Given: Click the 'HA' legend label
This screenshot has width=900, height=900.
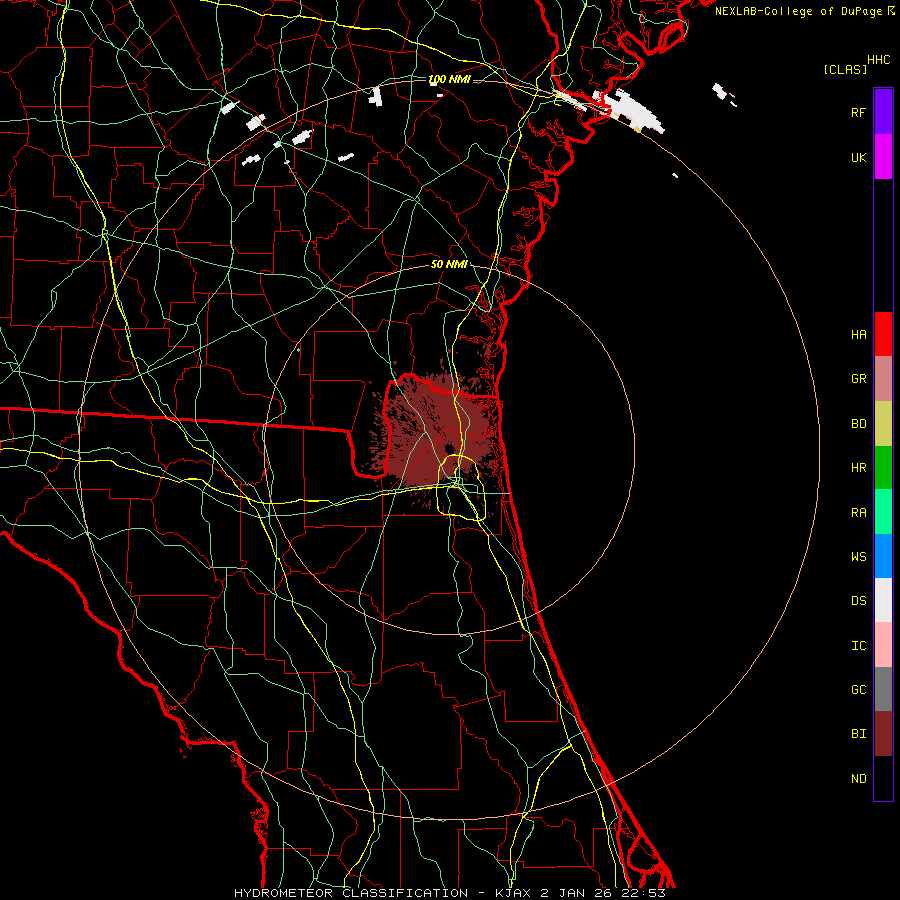Looking at the screenshot, I should point(858,335).
